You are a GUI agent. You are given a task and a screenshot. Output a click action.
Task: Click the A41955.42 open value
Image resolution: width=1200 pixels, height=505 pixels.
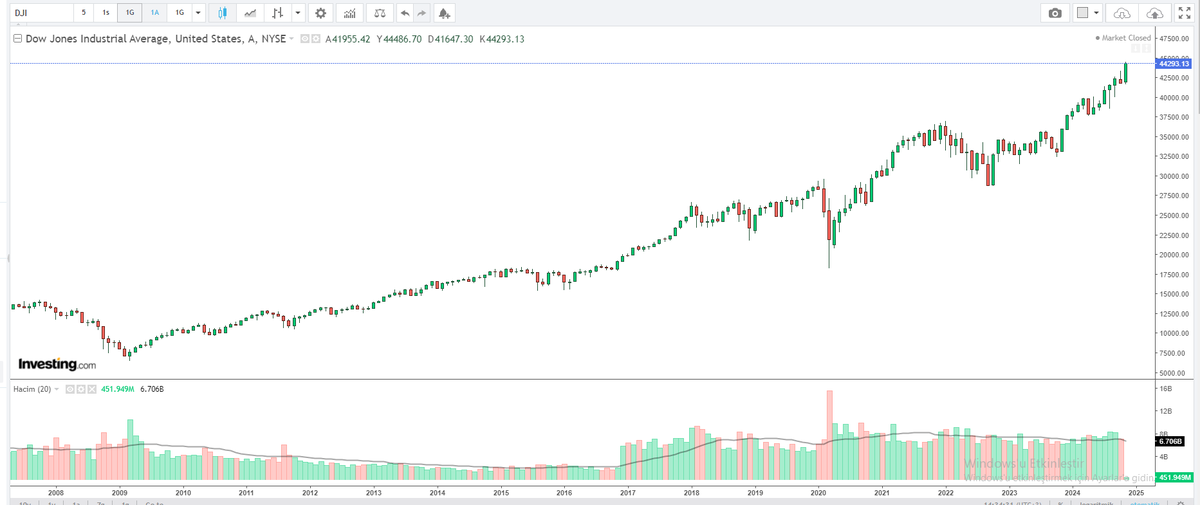click(x=348, y=39)
